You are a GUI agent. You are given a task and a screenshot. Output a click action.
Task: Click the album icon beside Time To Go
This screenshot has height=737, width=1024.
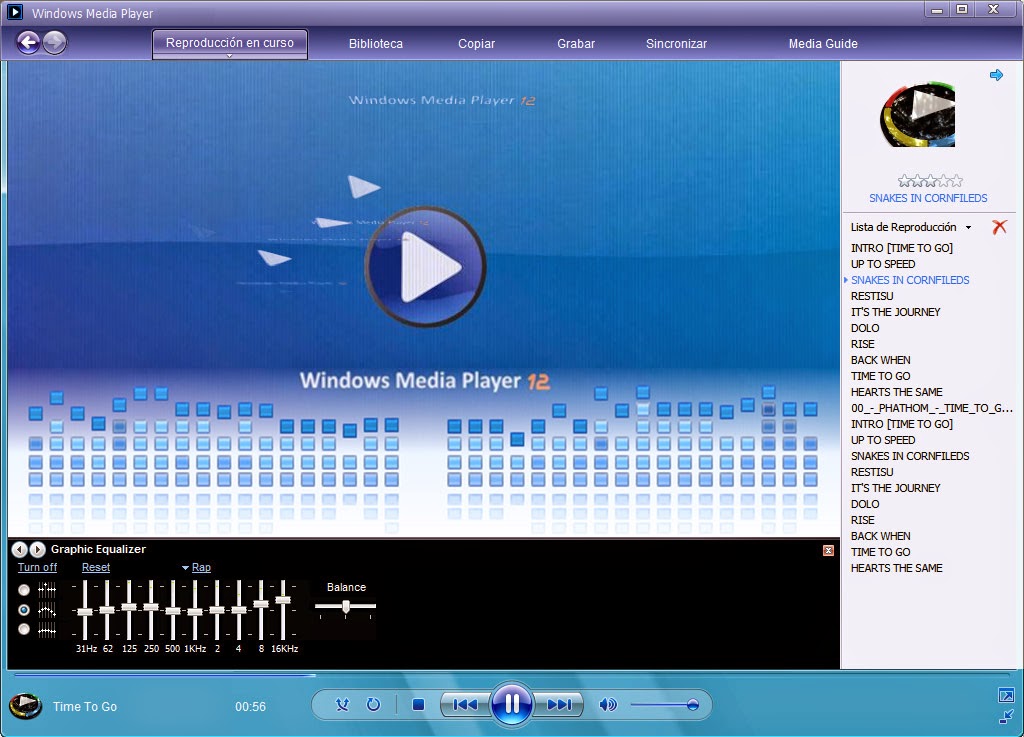point(25,706)
